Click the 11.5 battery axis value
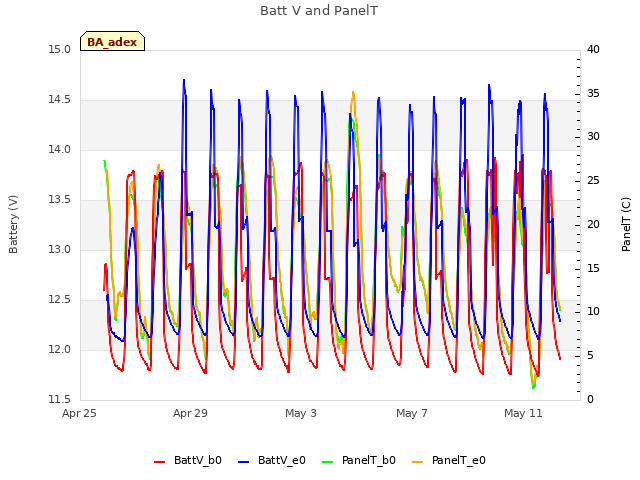Screen dimensions: 640x480 pos(60,399)
